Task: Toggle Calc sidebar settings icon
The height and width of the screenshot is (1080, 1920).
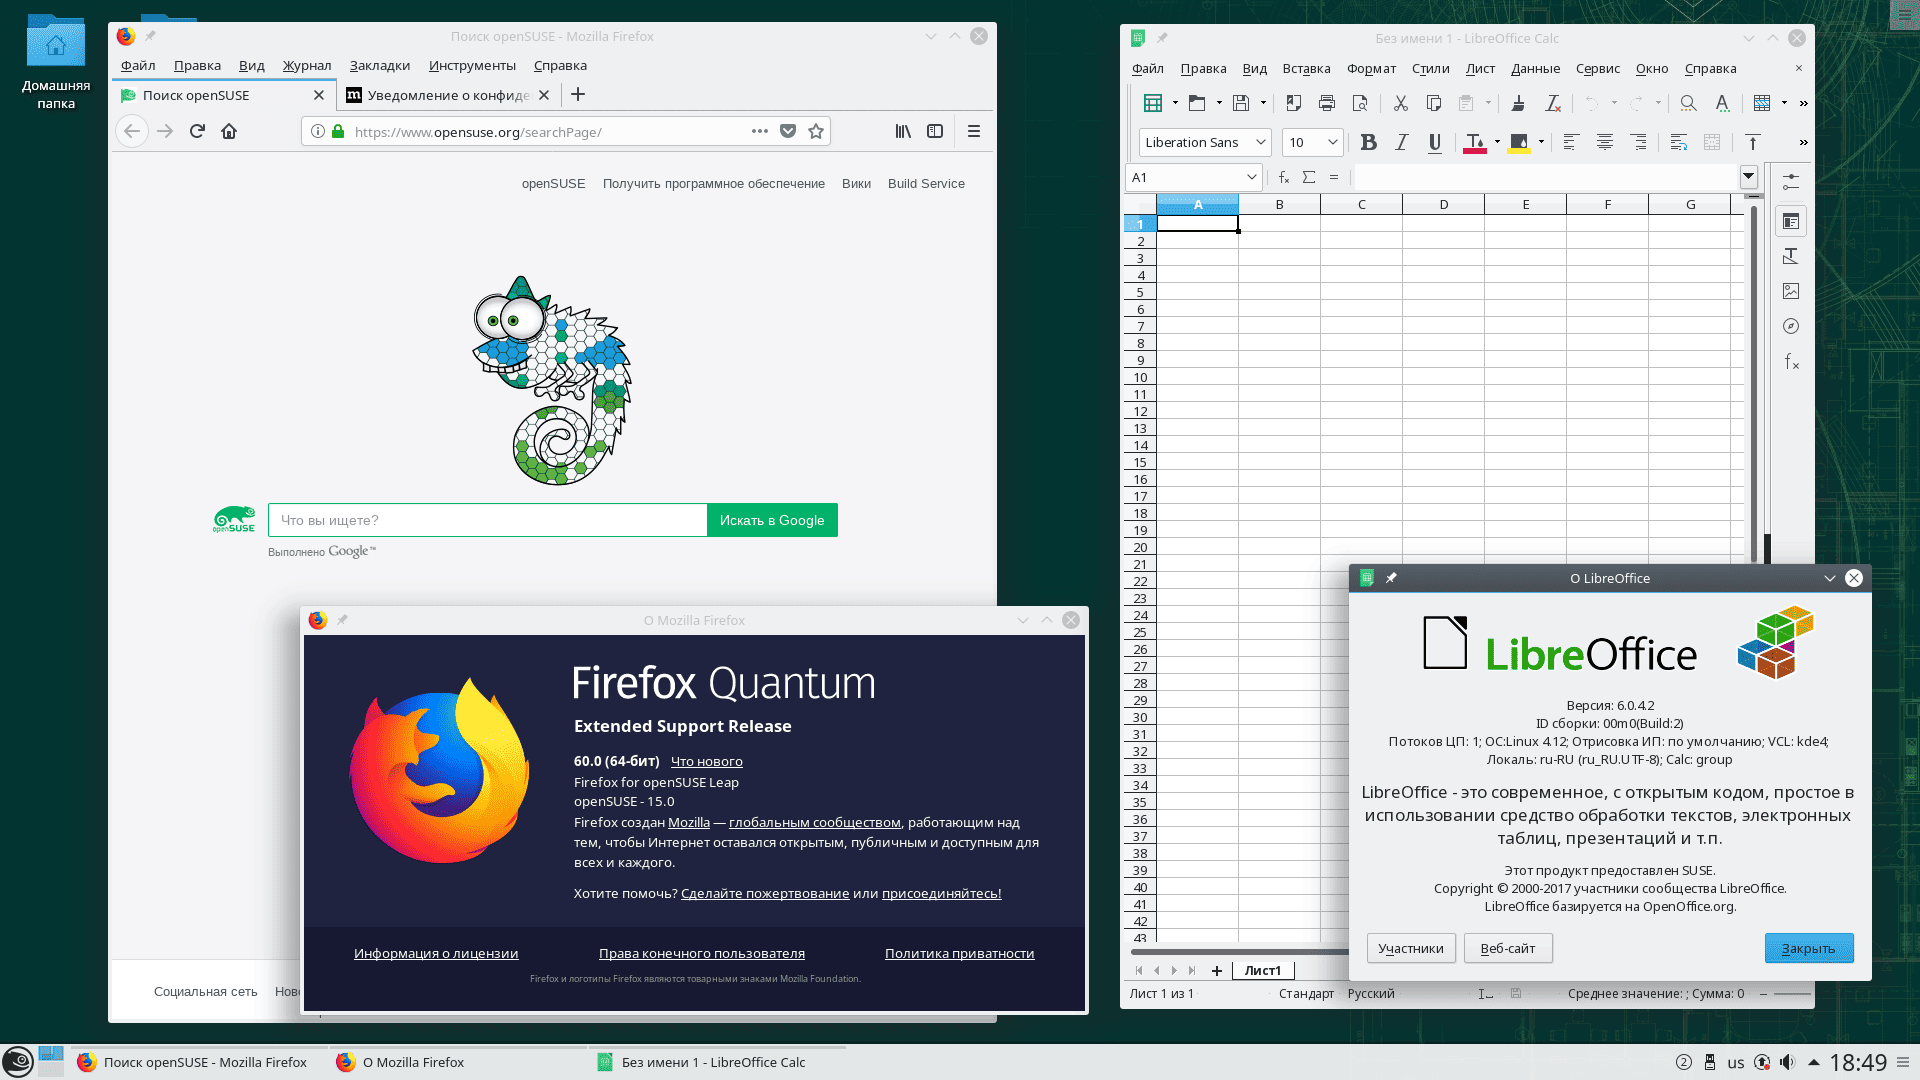Action: point(1791,181)
